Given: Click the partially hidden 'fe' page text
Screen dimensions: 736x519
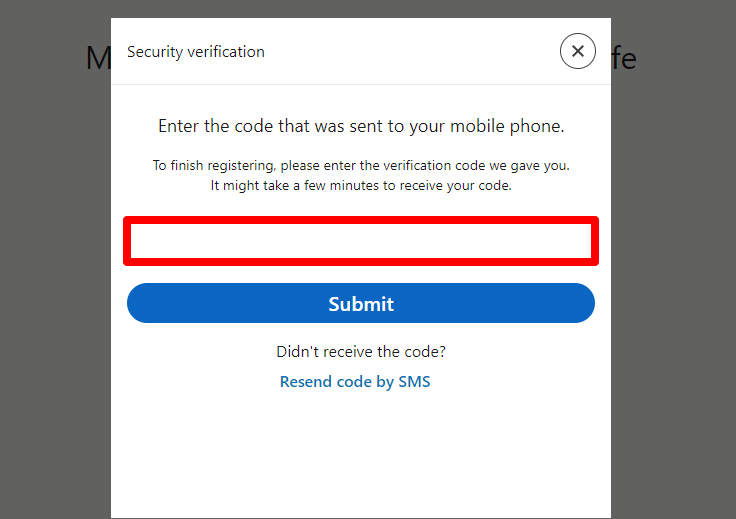Looking at the screenshot, I should coord(624,59).
